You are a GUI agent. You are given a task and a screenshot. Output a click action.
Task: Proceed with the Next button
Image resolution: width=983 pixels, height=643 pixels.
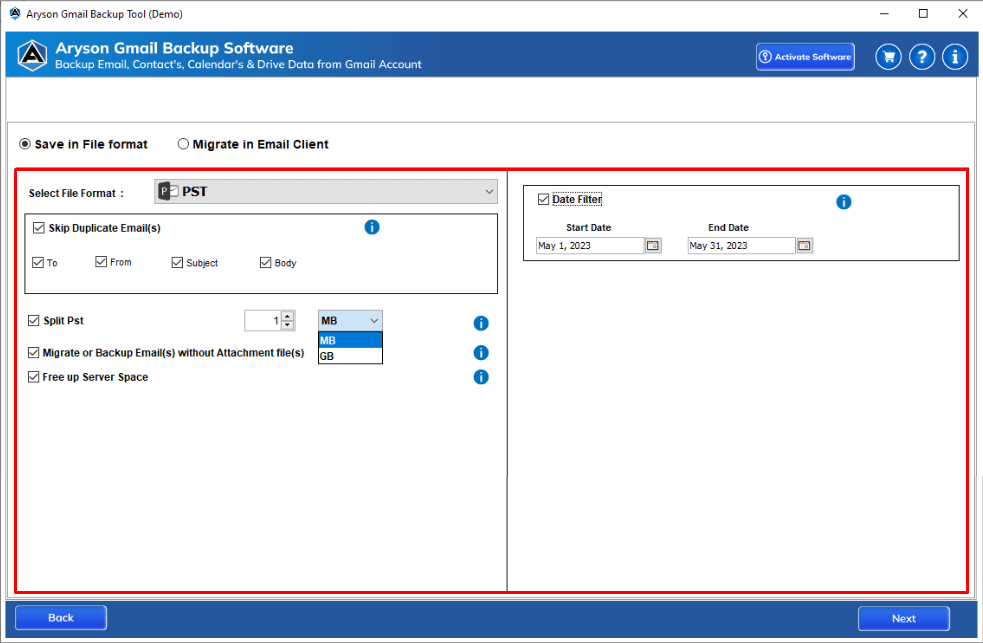(x=904, y=619)
